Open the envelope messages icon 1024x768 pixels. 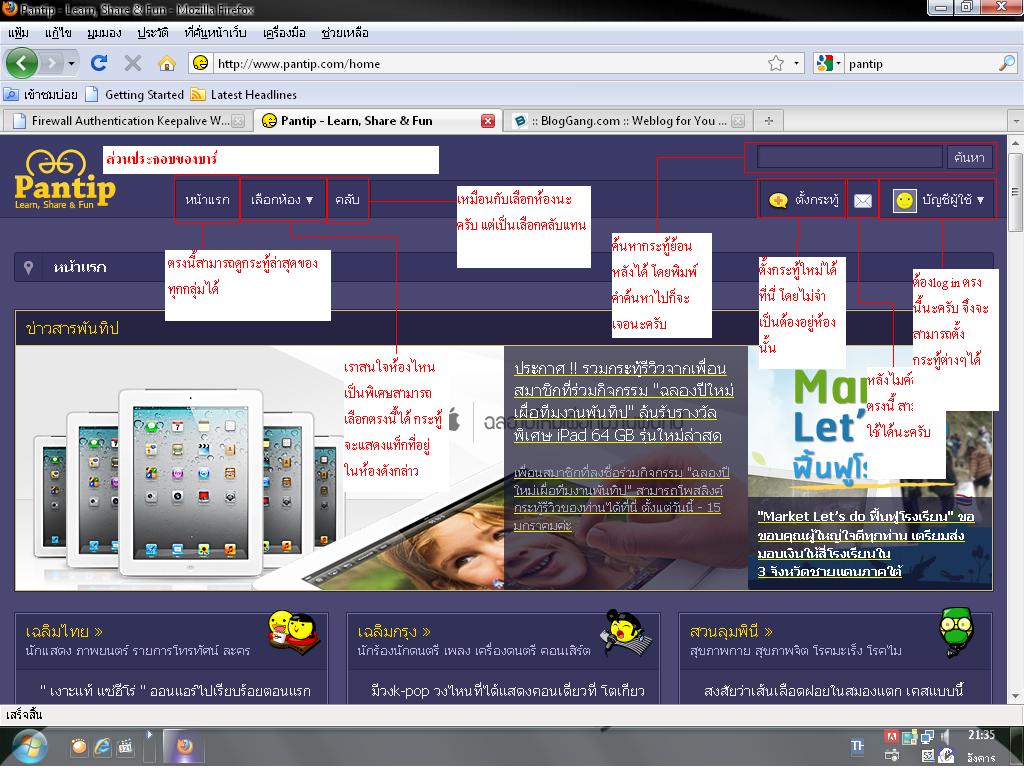pyautogui.click(x=863, y=200)
